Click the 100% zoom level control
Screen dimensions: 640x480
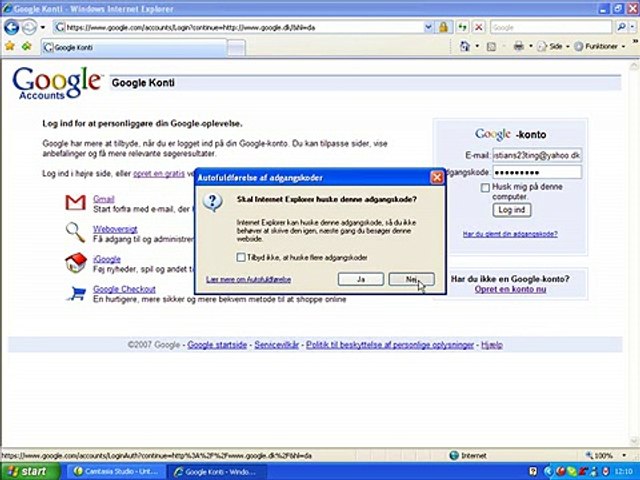pos(600,456)
